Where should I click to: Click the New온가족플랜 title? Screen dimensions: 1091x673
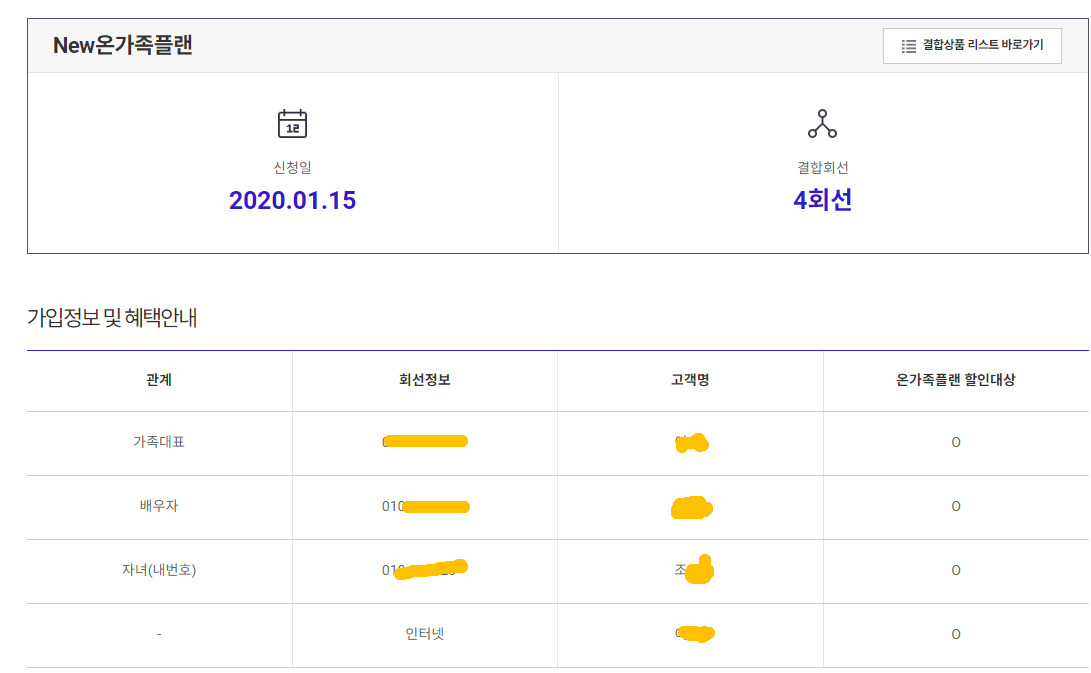[x=123, y=45]
